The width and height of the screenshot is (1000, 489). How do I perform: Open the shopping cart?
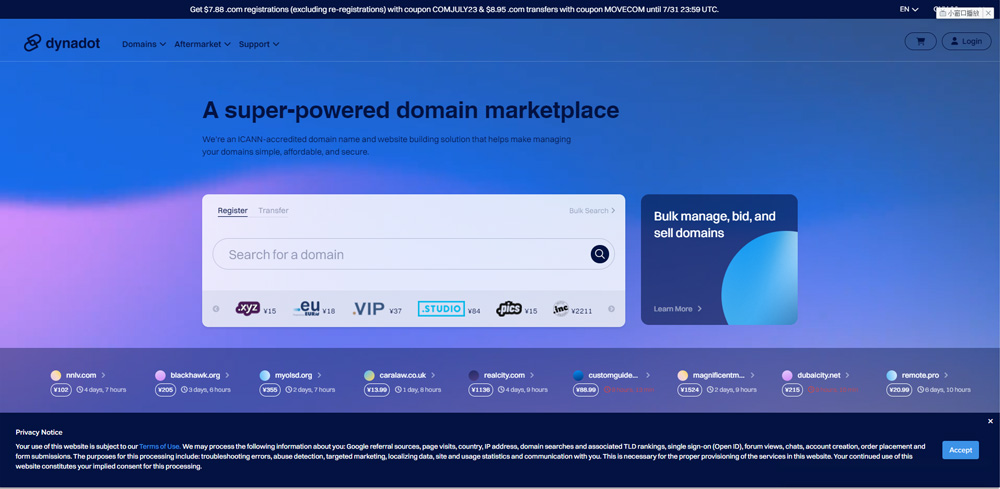click(x=920, y=41)
